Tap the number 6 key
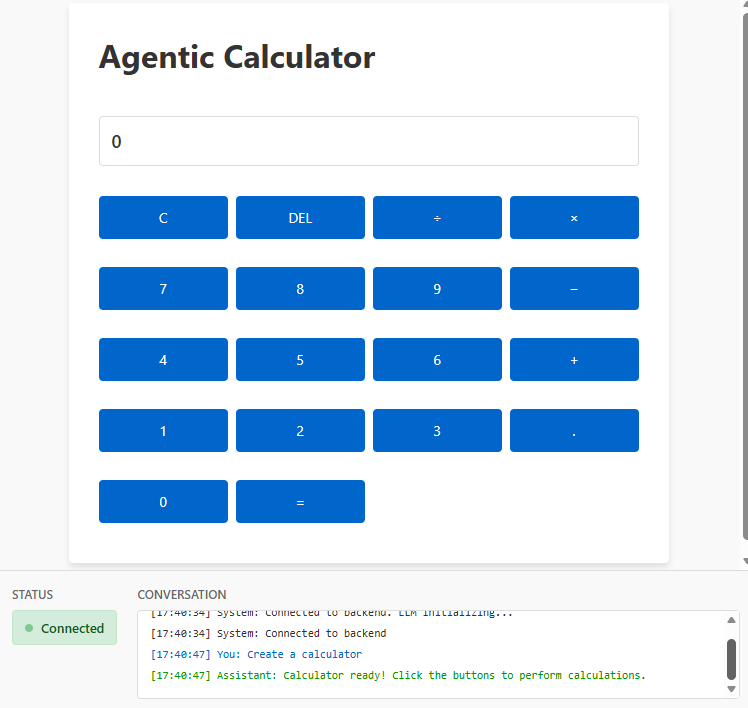 pyautogui.click(x=437, y=360)
